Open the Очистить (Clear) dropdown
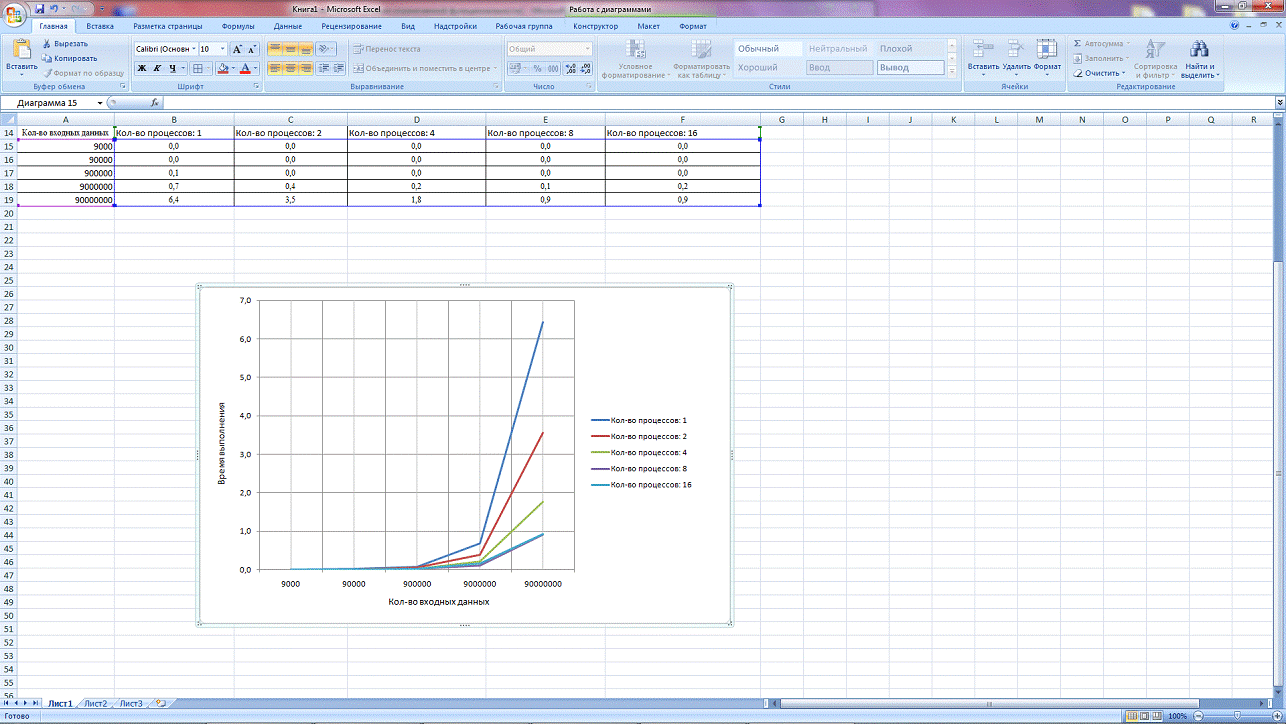The width and height of the screenshot is (1286, 724). 1100,73
